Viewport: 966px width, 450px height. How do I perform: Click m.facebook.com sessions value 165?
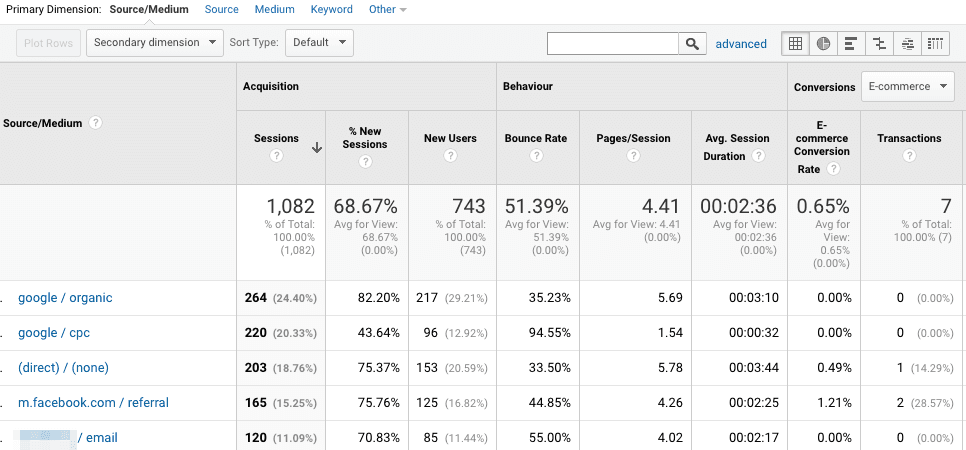[256, 403]
